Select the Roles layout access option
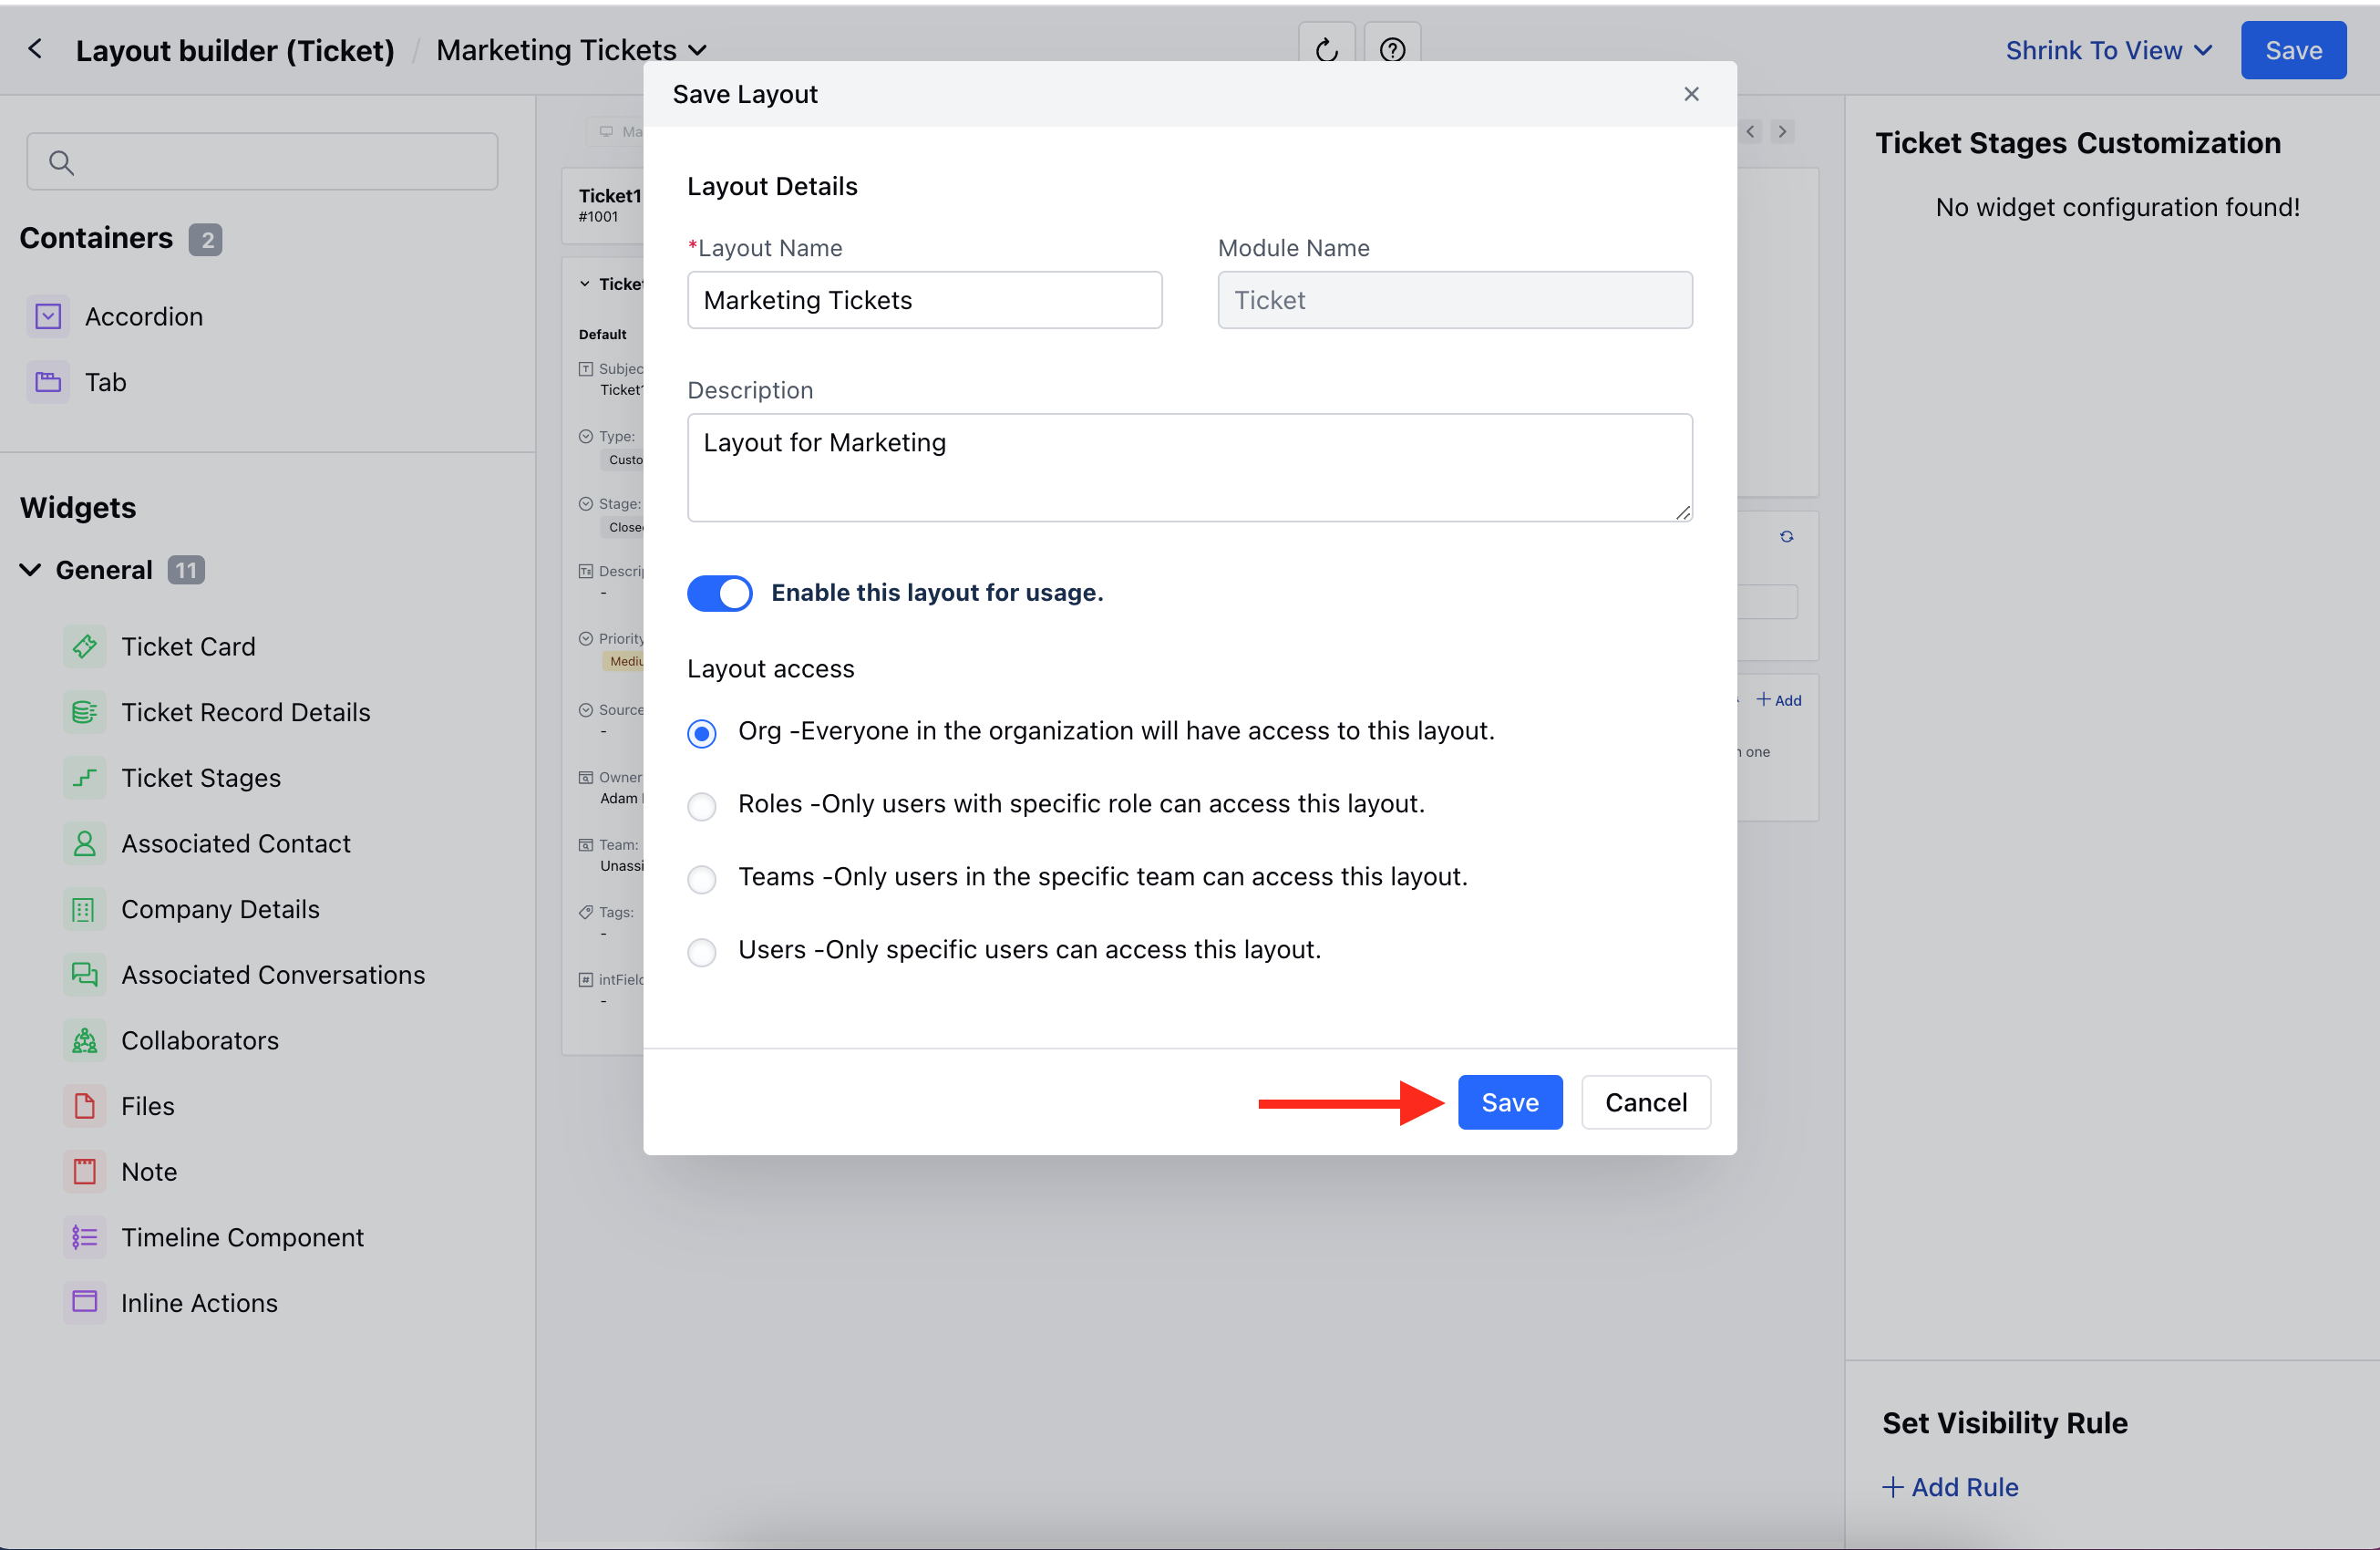 pos(702,806)
